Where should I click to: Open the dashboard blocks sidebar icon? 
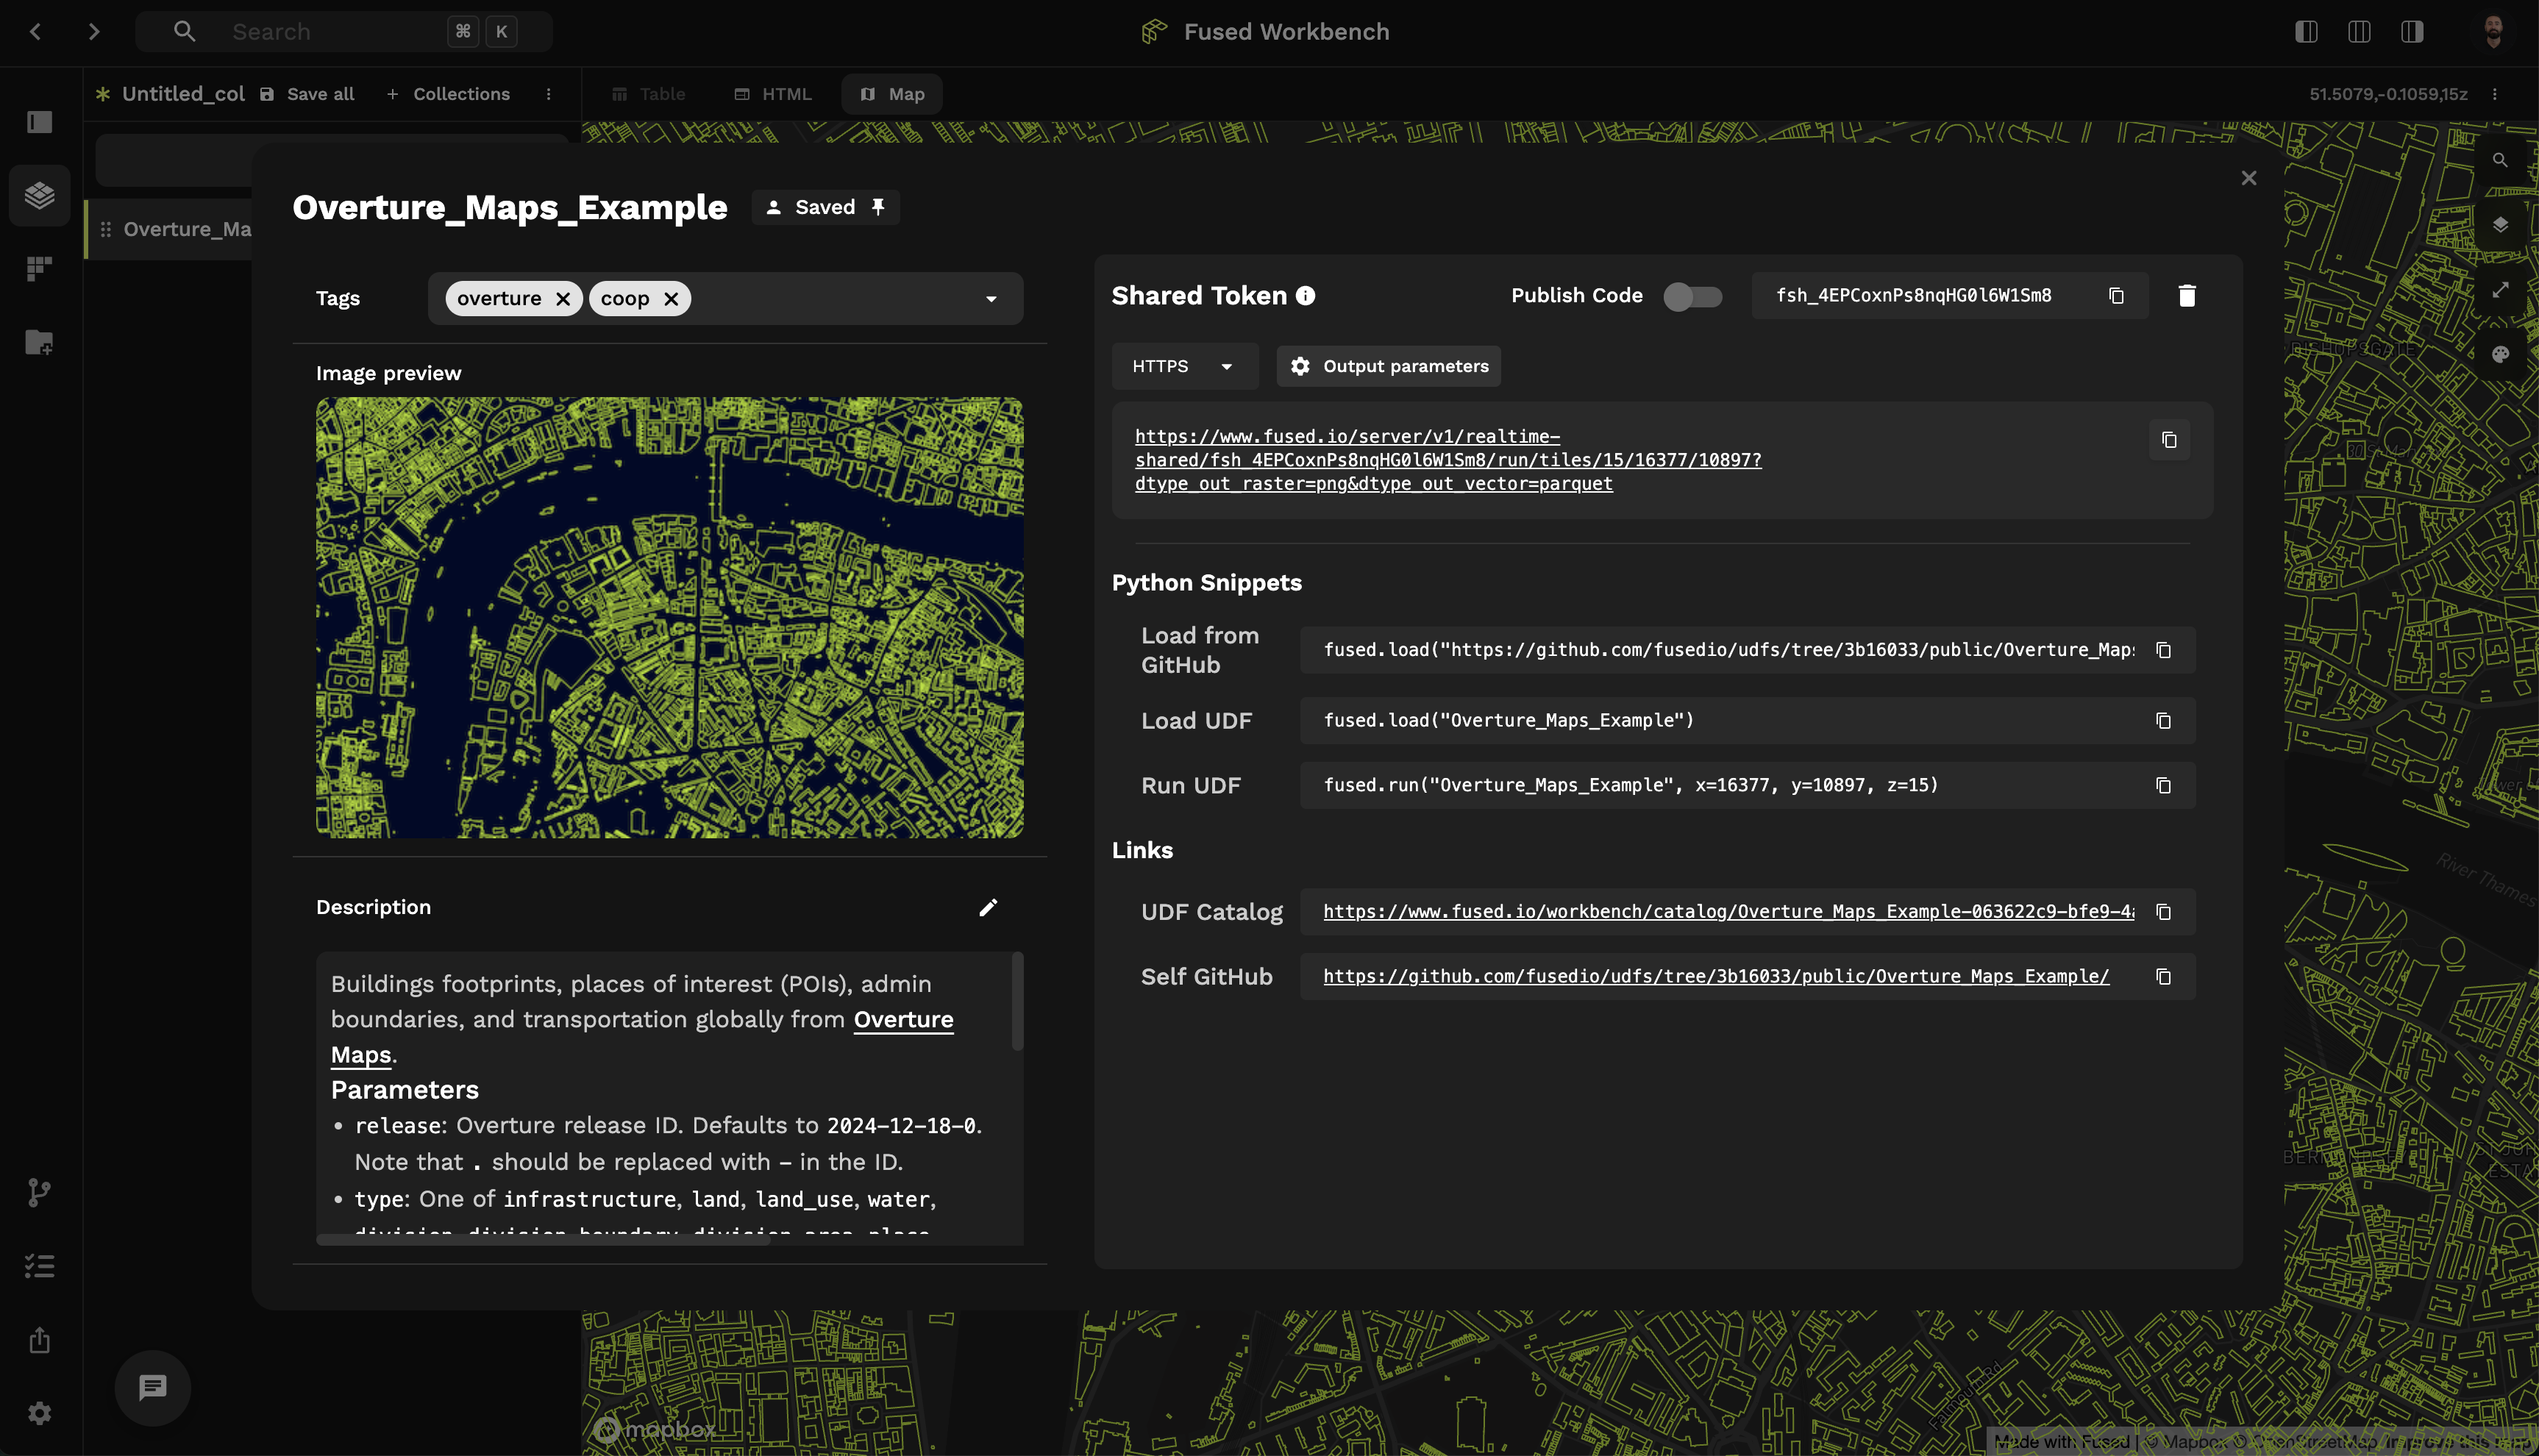(x=40, y=268)
